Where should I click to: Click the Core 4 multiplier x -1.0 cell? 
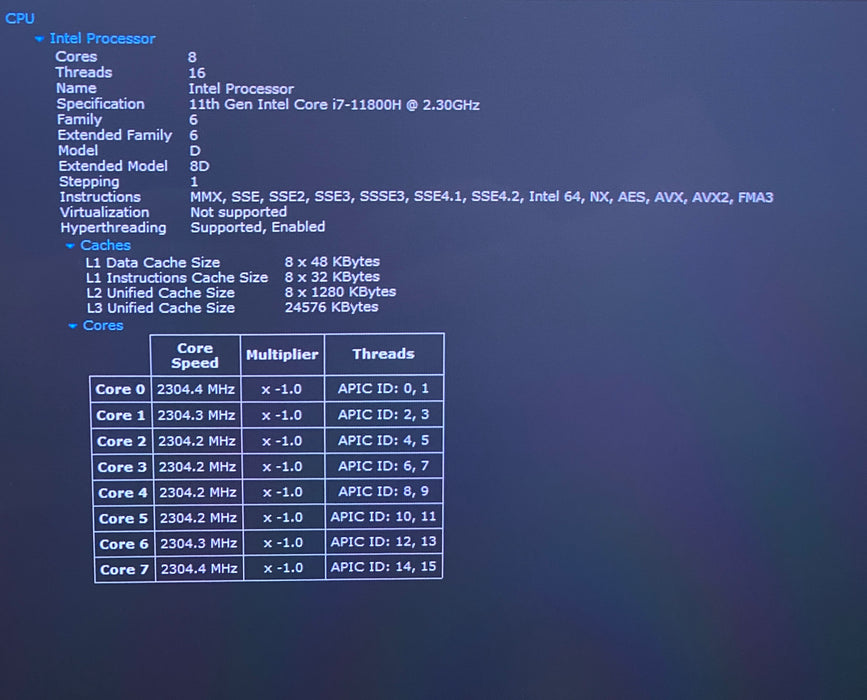(x=284, y=492)
